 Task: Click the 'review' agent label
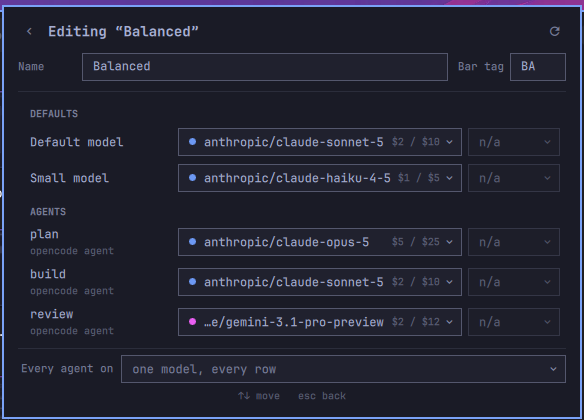pos(52,314)
